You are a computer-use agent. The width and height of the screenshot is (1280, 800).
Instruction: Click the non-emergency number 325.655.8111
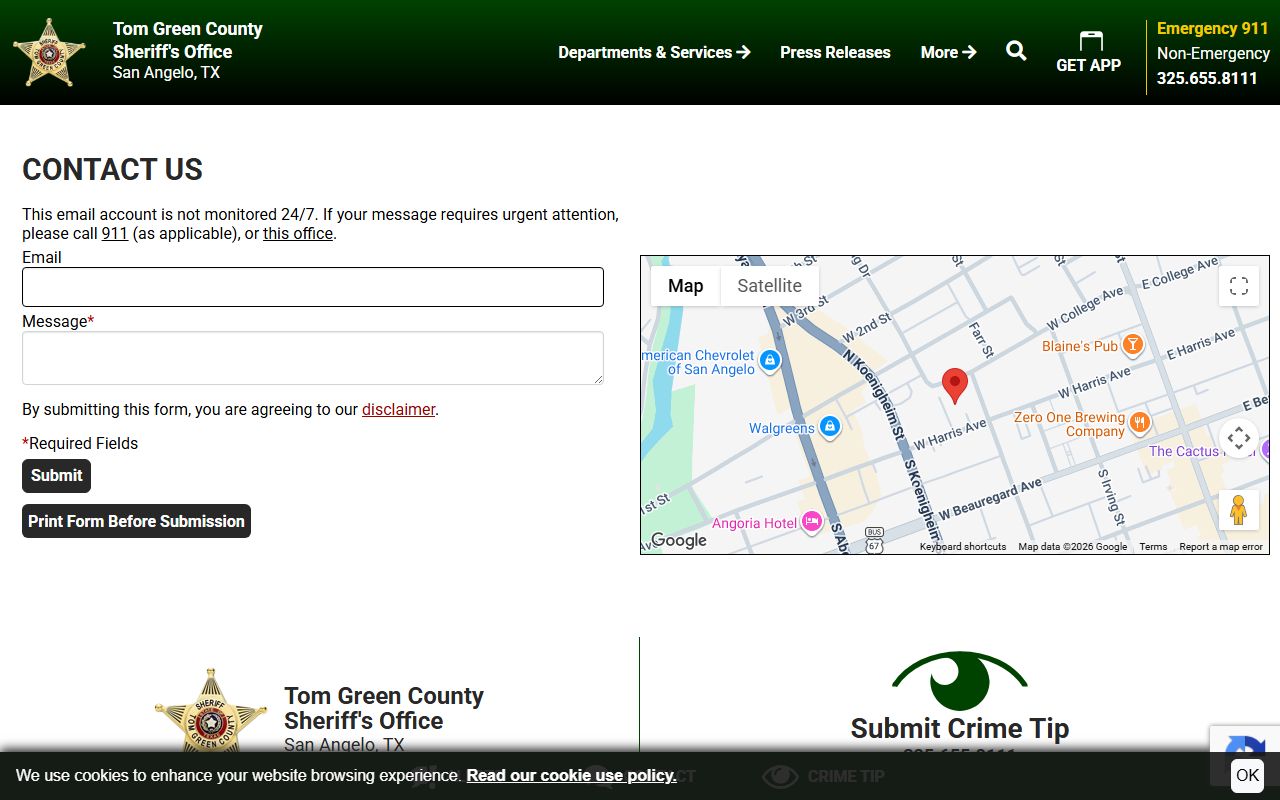[x=1207, y=78]
